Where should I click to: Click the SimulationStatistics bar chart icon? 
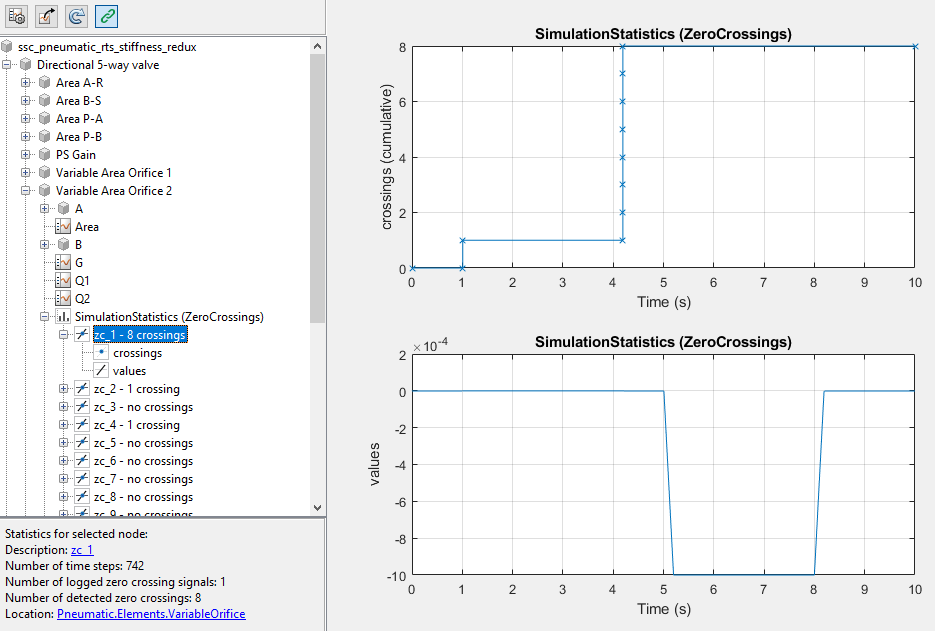pyautogui.click(x=63, y=317)
